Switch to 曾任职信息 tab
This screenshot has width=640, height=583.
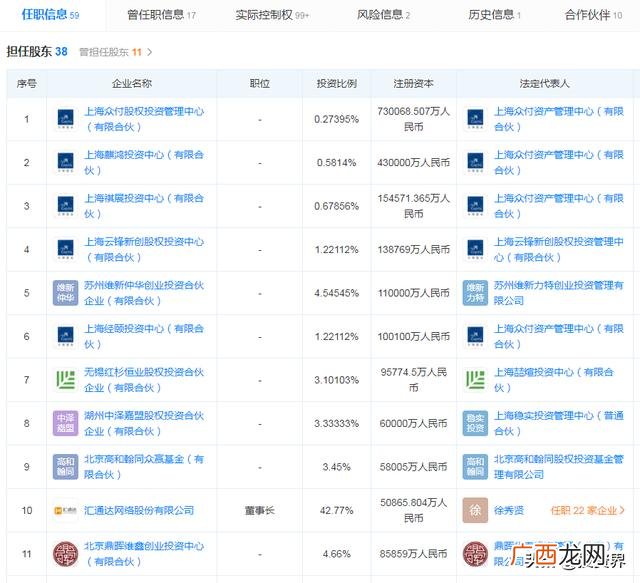pos(161,15)
